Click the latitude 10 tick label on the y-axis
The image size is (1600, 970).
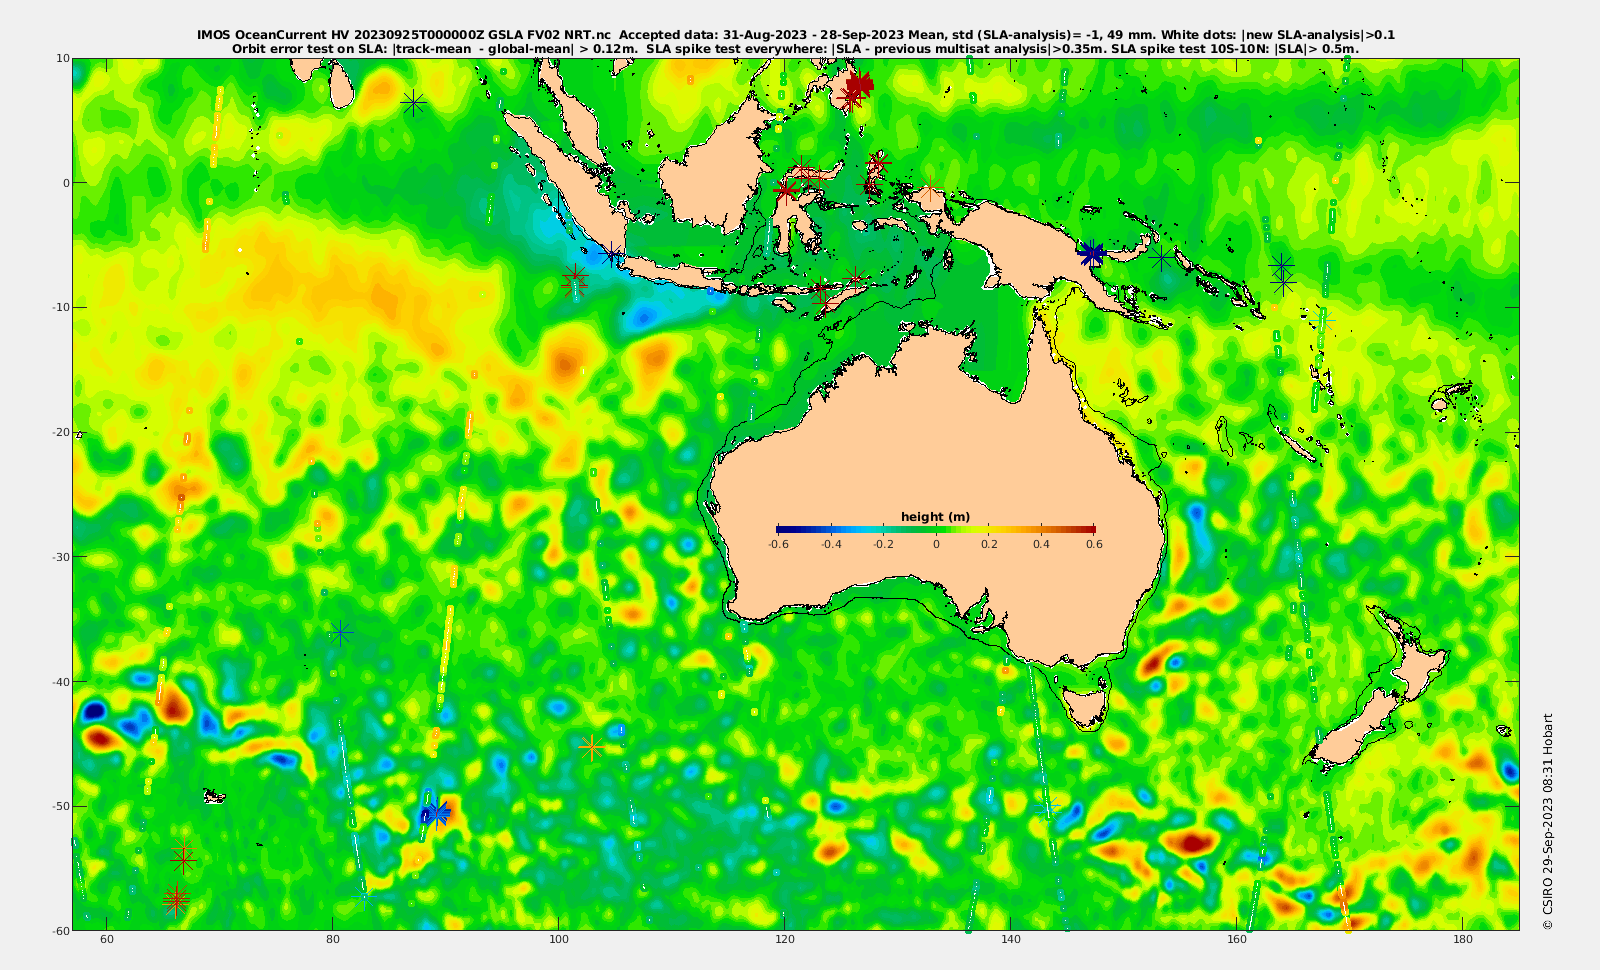(63, 58)
